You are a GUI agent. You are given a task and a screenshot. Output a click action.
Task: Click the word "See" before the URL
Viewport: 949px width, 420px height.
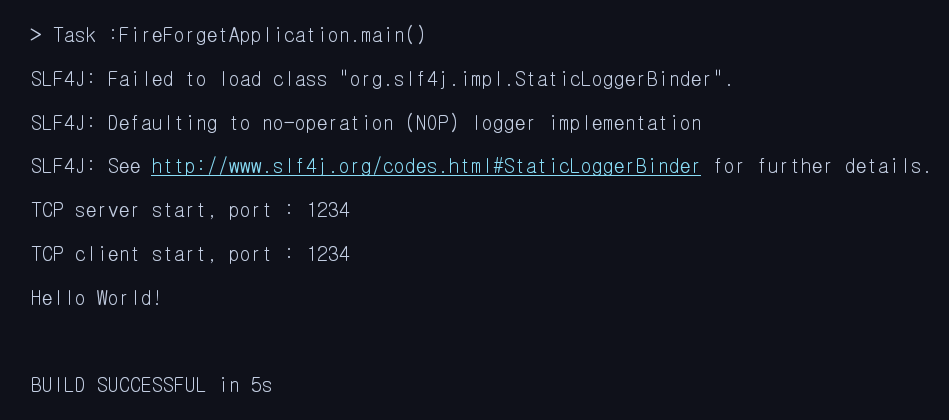pos(124,166)
